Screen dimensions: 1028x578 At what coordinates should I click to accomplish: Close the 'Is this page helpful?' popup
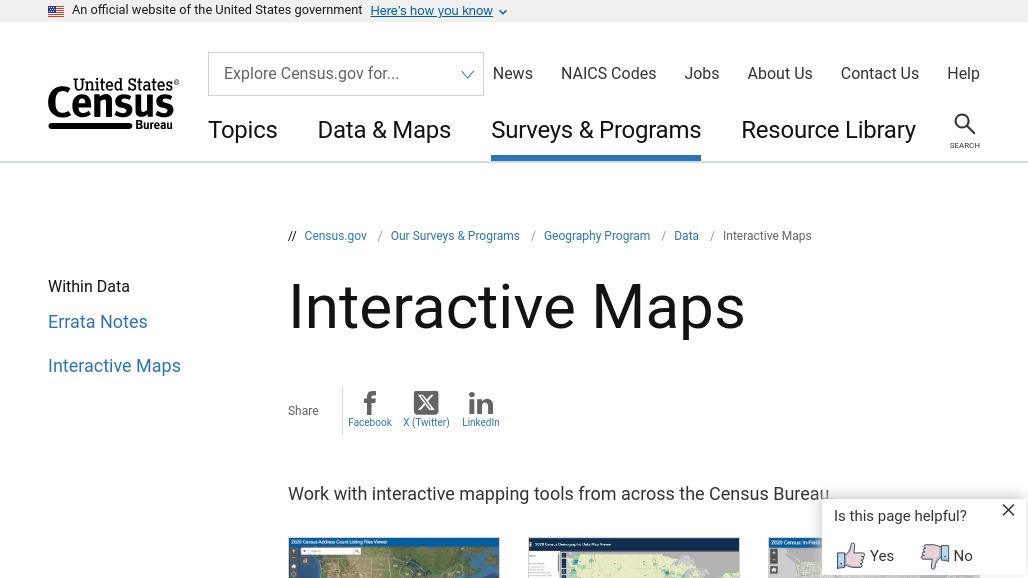tap(1008, 510)
